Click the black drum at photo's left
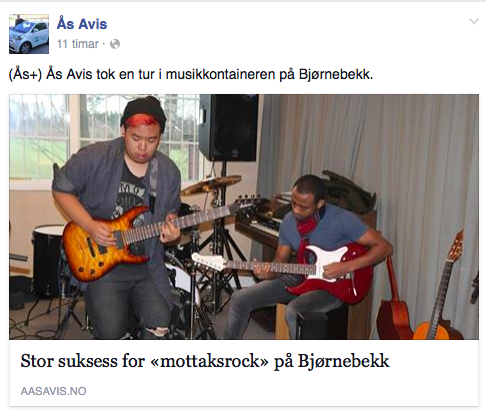The height and width of the screenshot is (412, 486). [48, 260]
